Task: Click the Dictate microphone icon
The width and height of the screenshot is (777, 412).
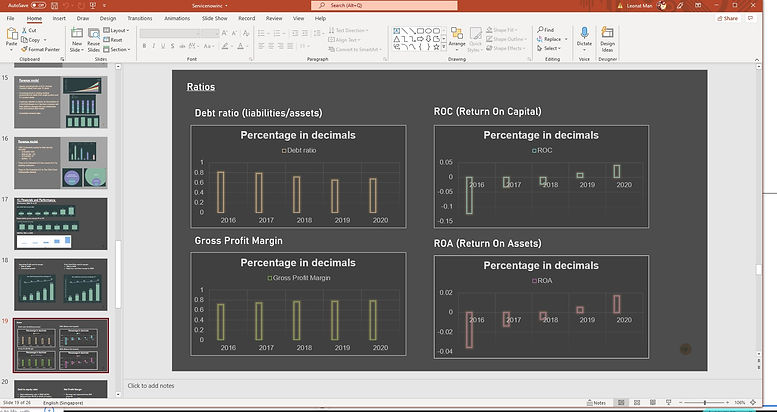Action: pyautogui.click(x=584, y=33)
